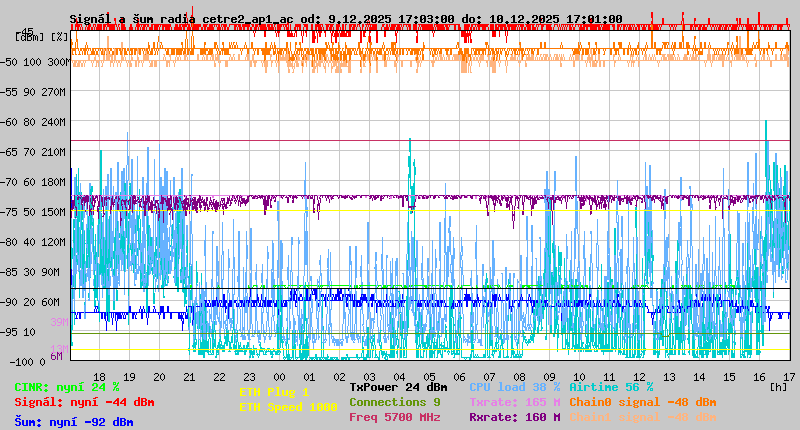Select the '-70 60 180M' y-axis label
Viewport: 800px width, 430px height.
tap(33, 182)
